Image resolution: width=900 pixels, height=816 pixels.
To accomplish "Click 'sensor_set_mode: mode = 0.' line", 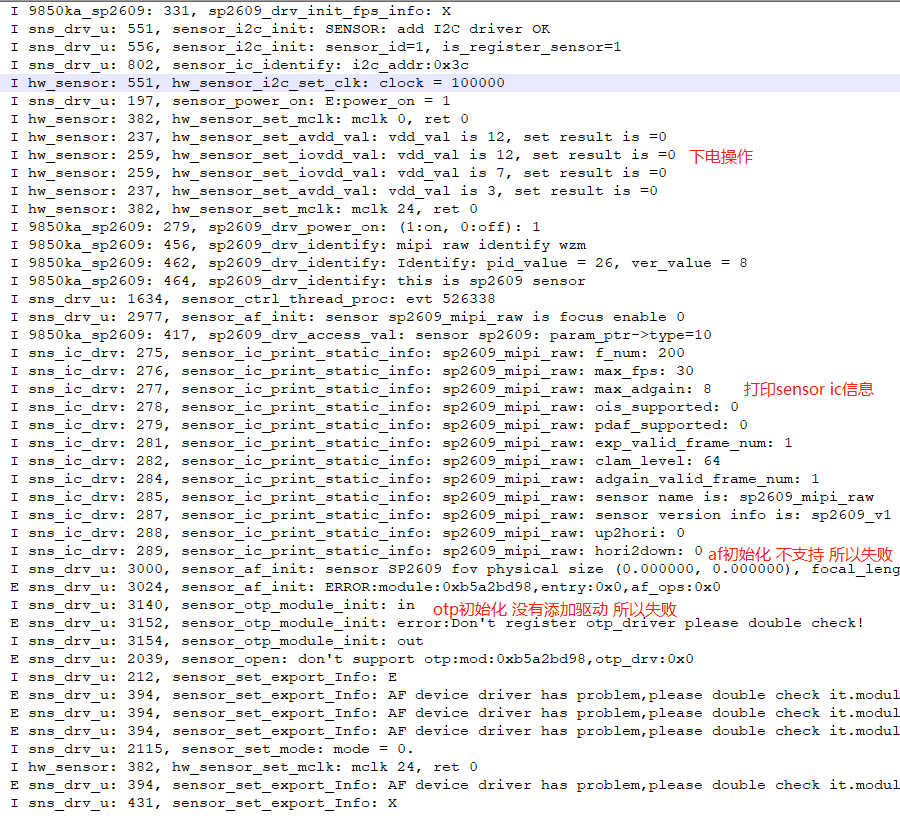I will 212,749.
